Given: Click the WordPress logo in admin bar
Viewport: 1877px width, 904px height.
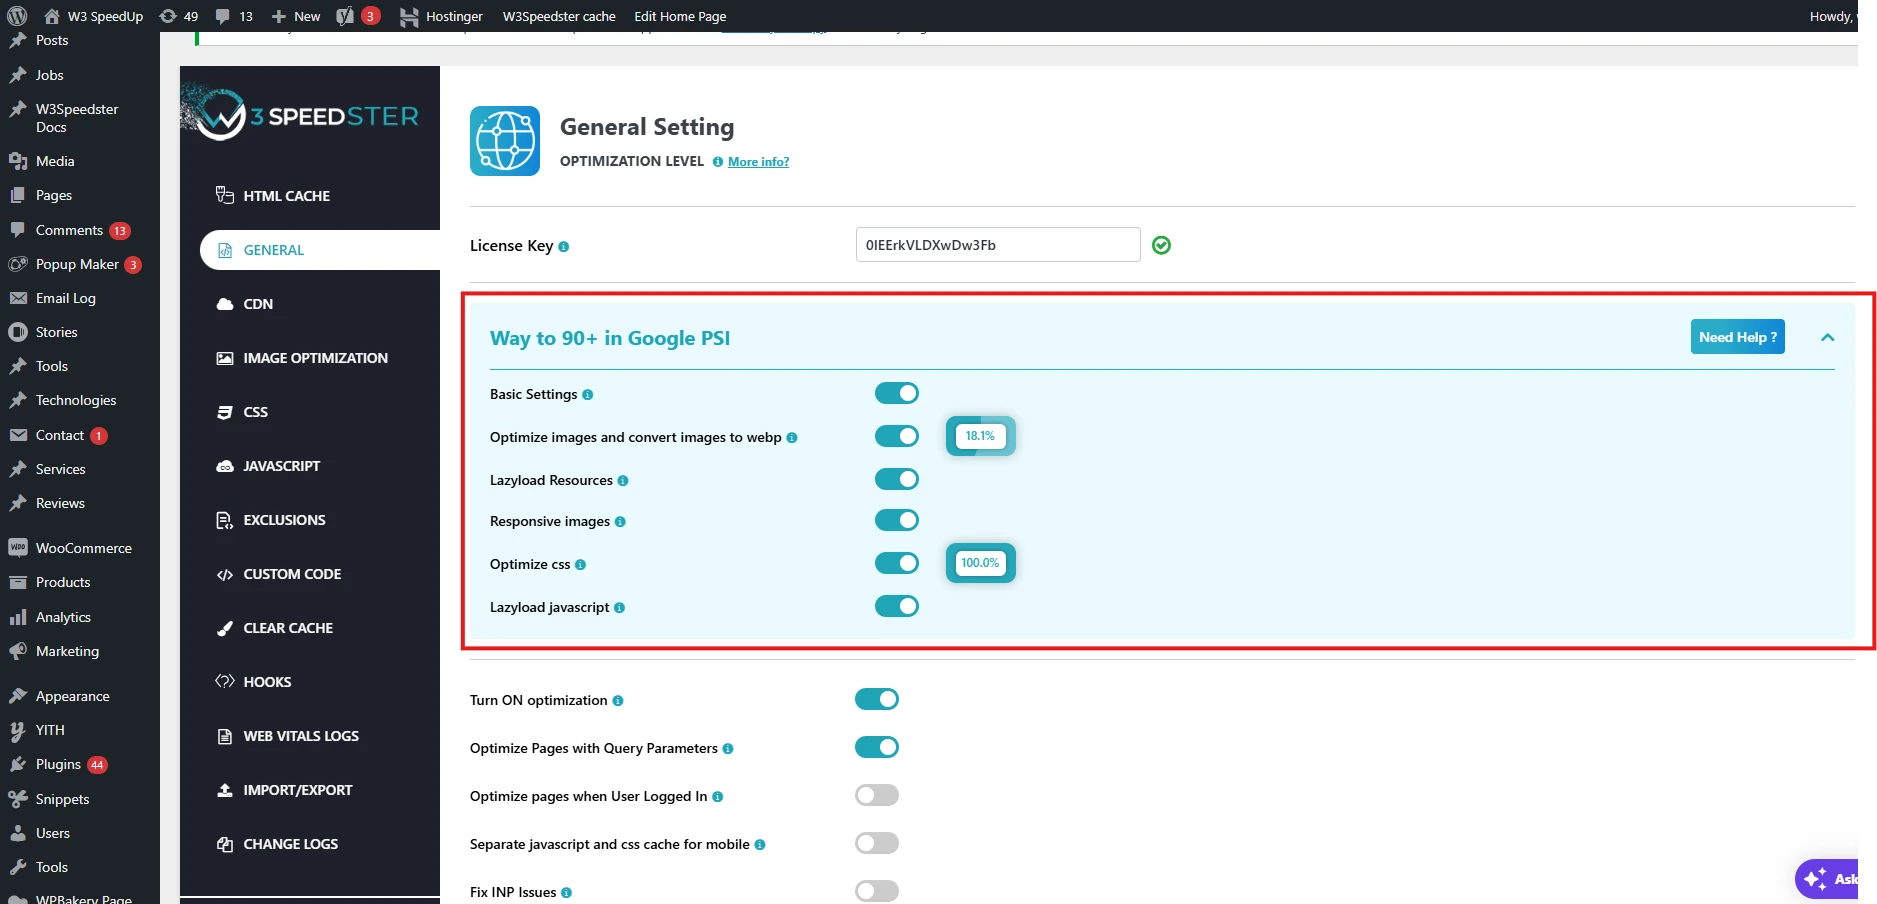Looking at the screenshot, I should [x=17, y=16].
